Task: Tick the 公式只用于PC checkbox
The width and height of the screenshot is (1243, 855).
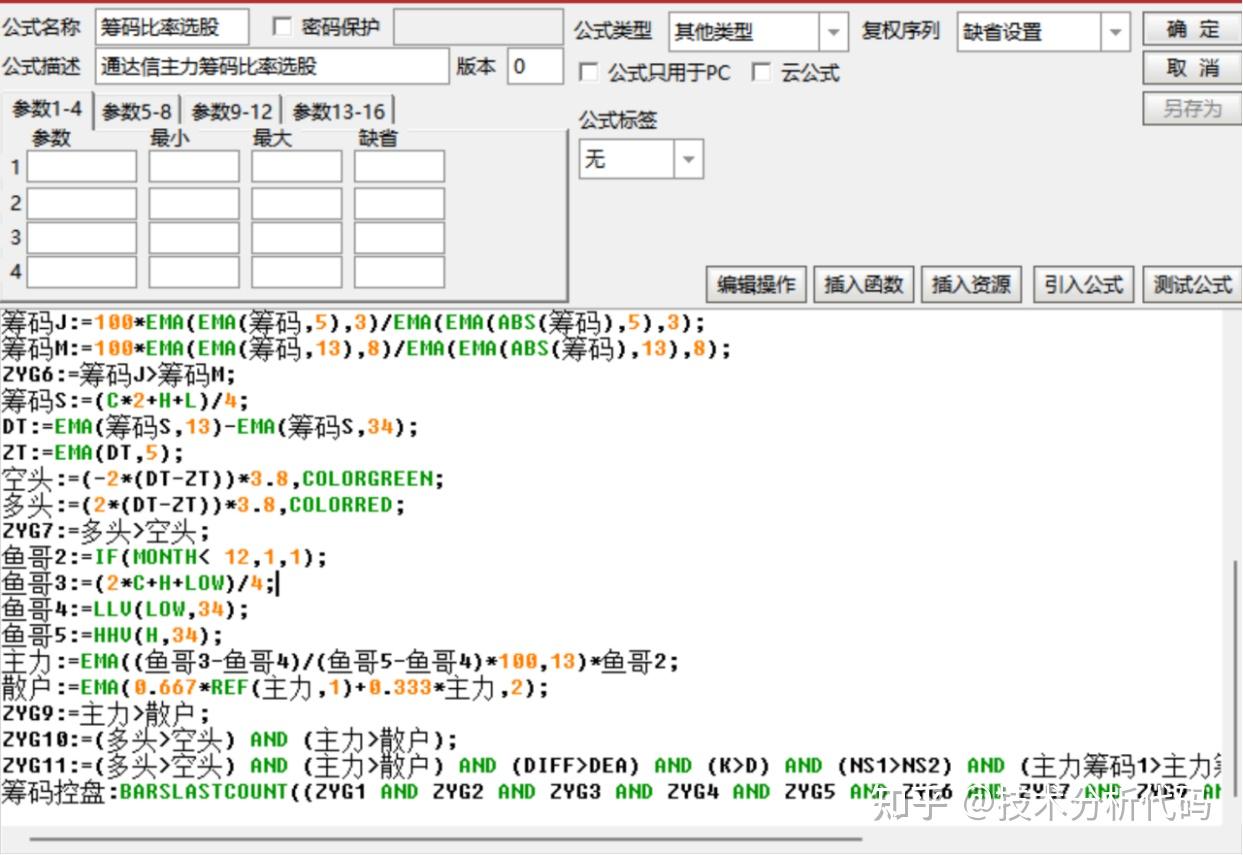Action: point(589,72)
